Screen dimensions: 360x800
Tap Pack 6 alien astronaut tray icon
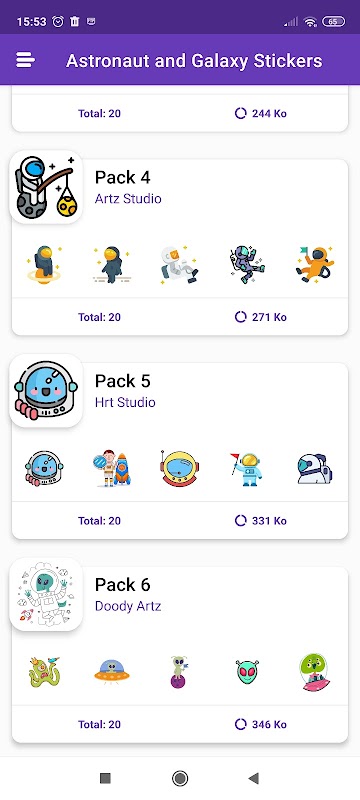[46, 594]
